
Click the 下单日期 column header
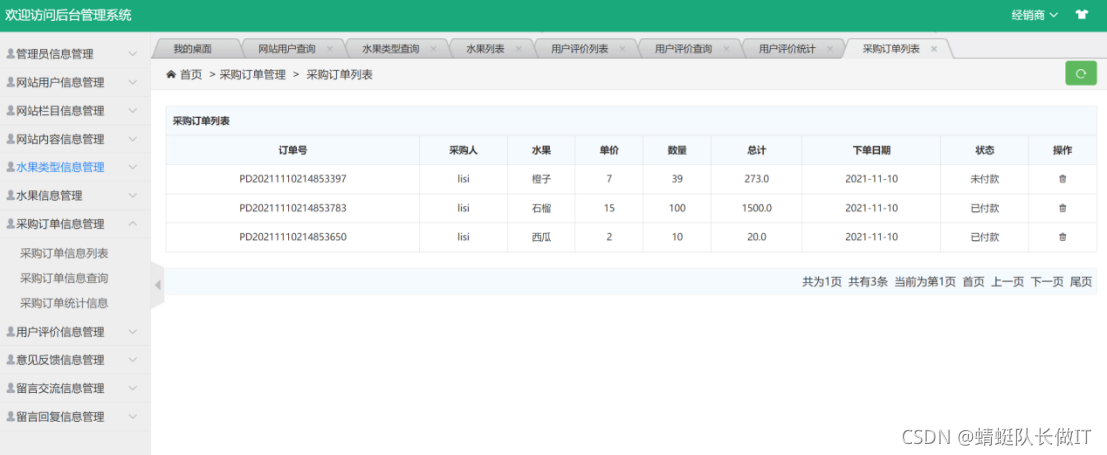pyautogui.click(x=871, y=150)
